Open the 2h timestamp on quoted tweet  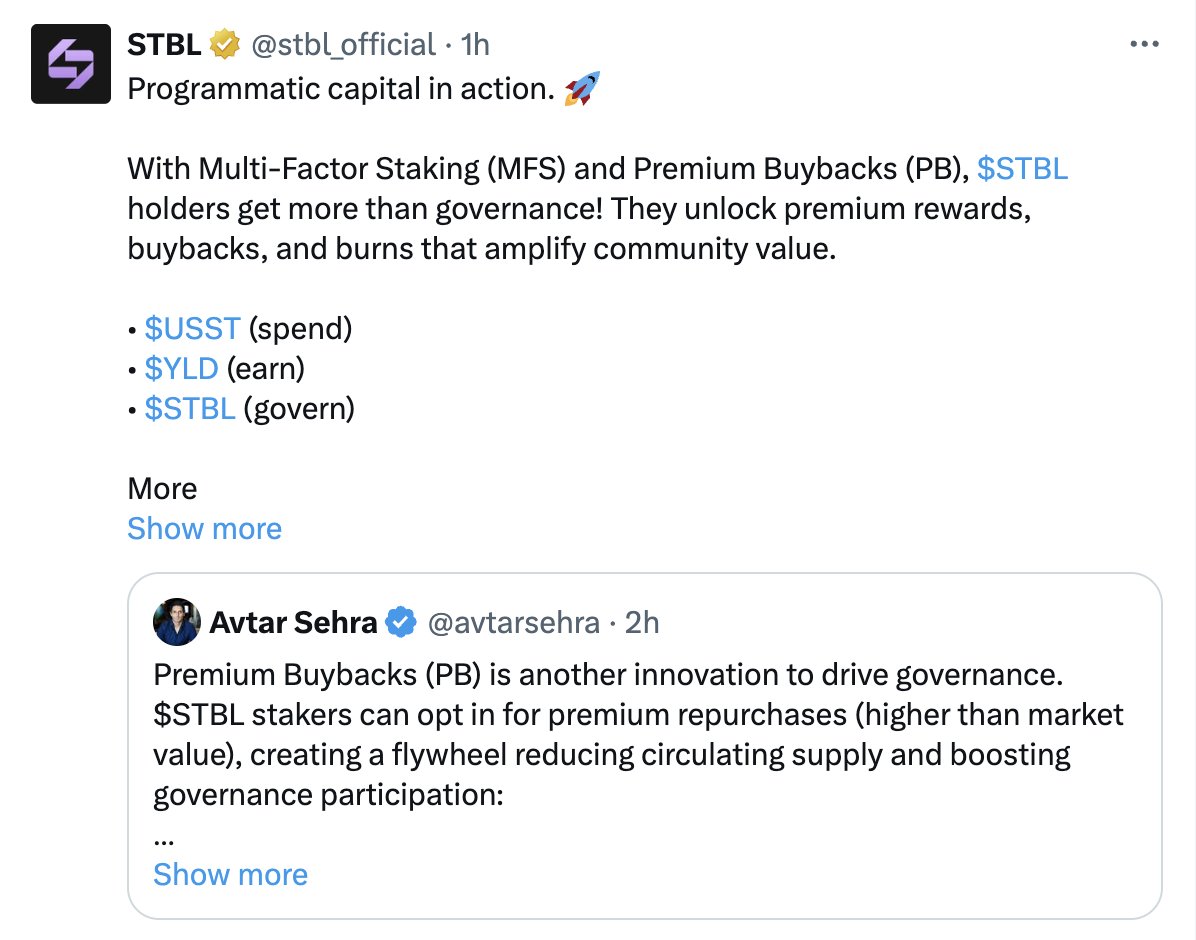pyautogui.click(x=642, y=622)
